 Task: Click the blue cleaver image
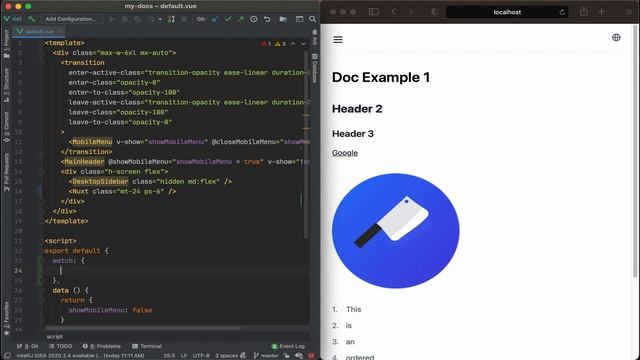(396, 231)
